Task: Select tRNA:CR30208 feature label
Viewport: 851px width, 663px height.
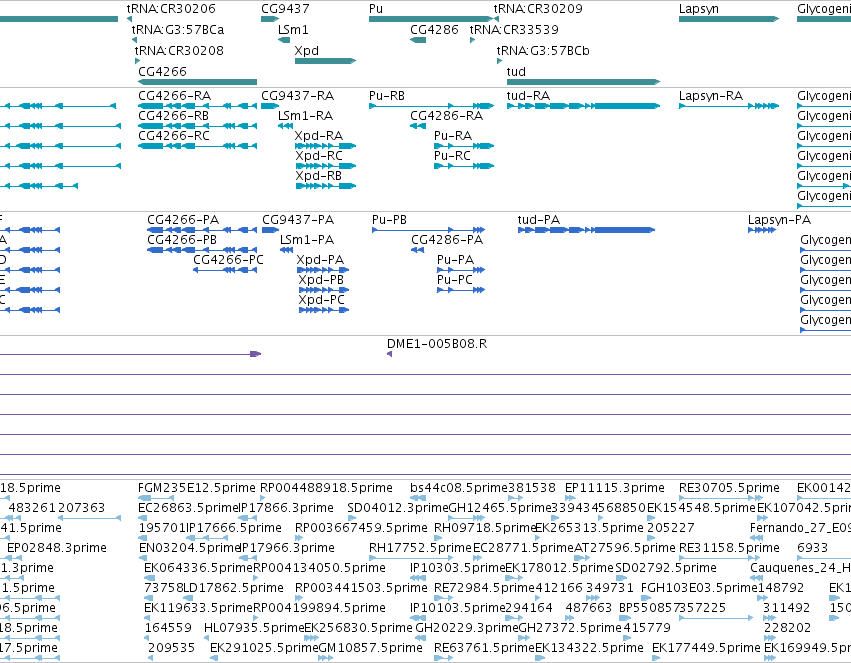Action: pyautogui.click(x=179, y=50)
